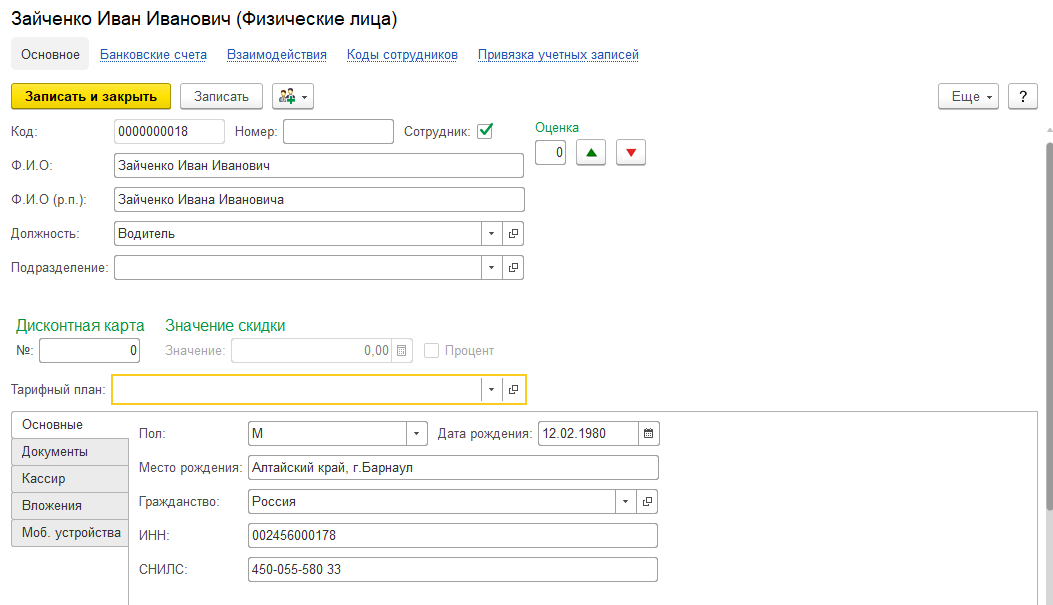Open the Должность item form icon
This screenshot has height=605, width=1053.
513,234
